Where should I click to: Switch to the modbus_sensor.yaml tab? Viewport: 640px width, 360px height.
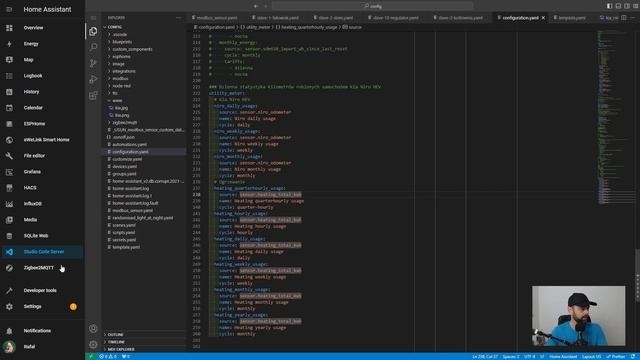(x=217, y=18)
